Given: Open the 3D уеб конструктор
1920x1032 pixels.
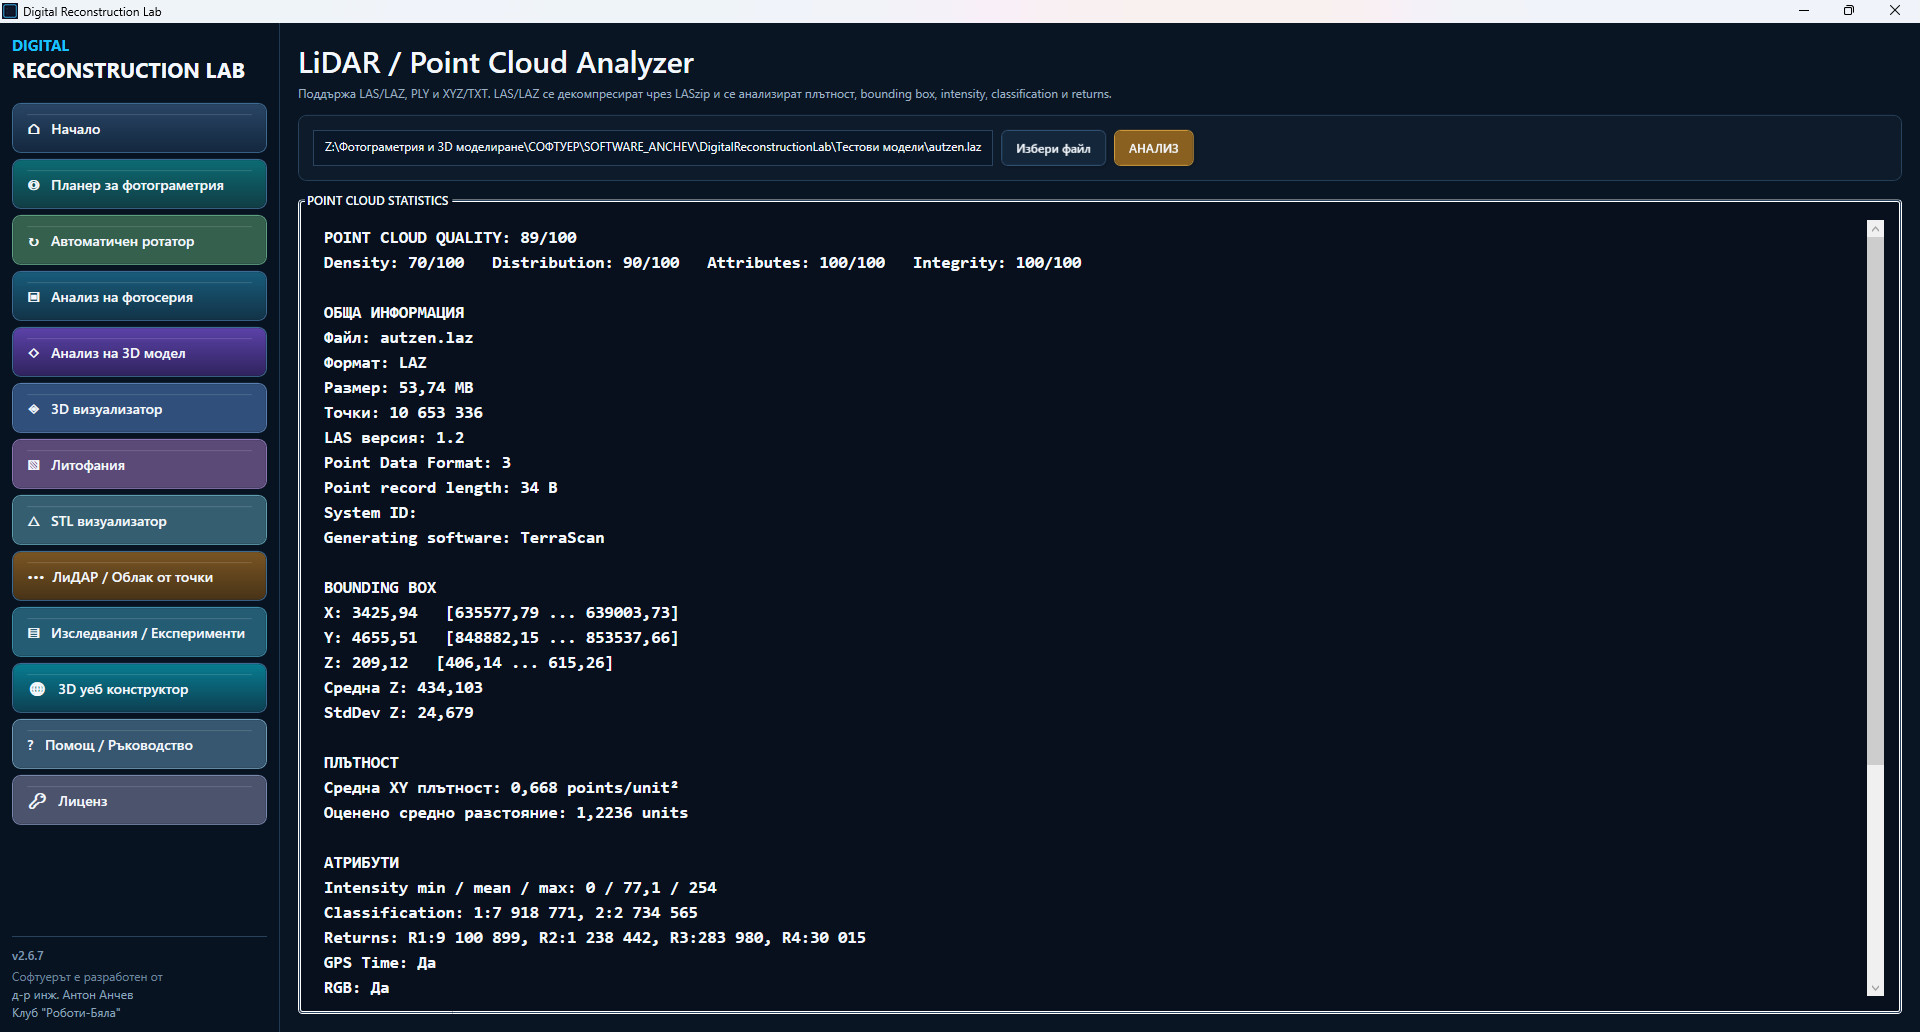Looking at the screenshot, I should pos(139,688).
